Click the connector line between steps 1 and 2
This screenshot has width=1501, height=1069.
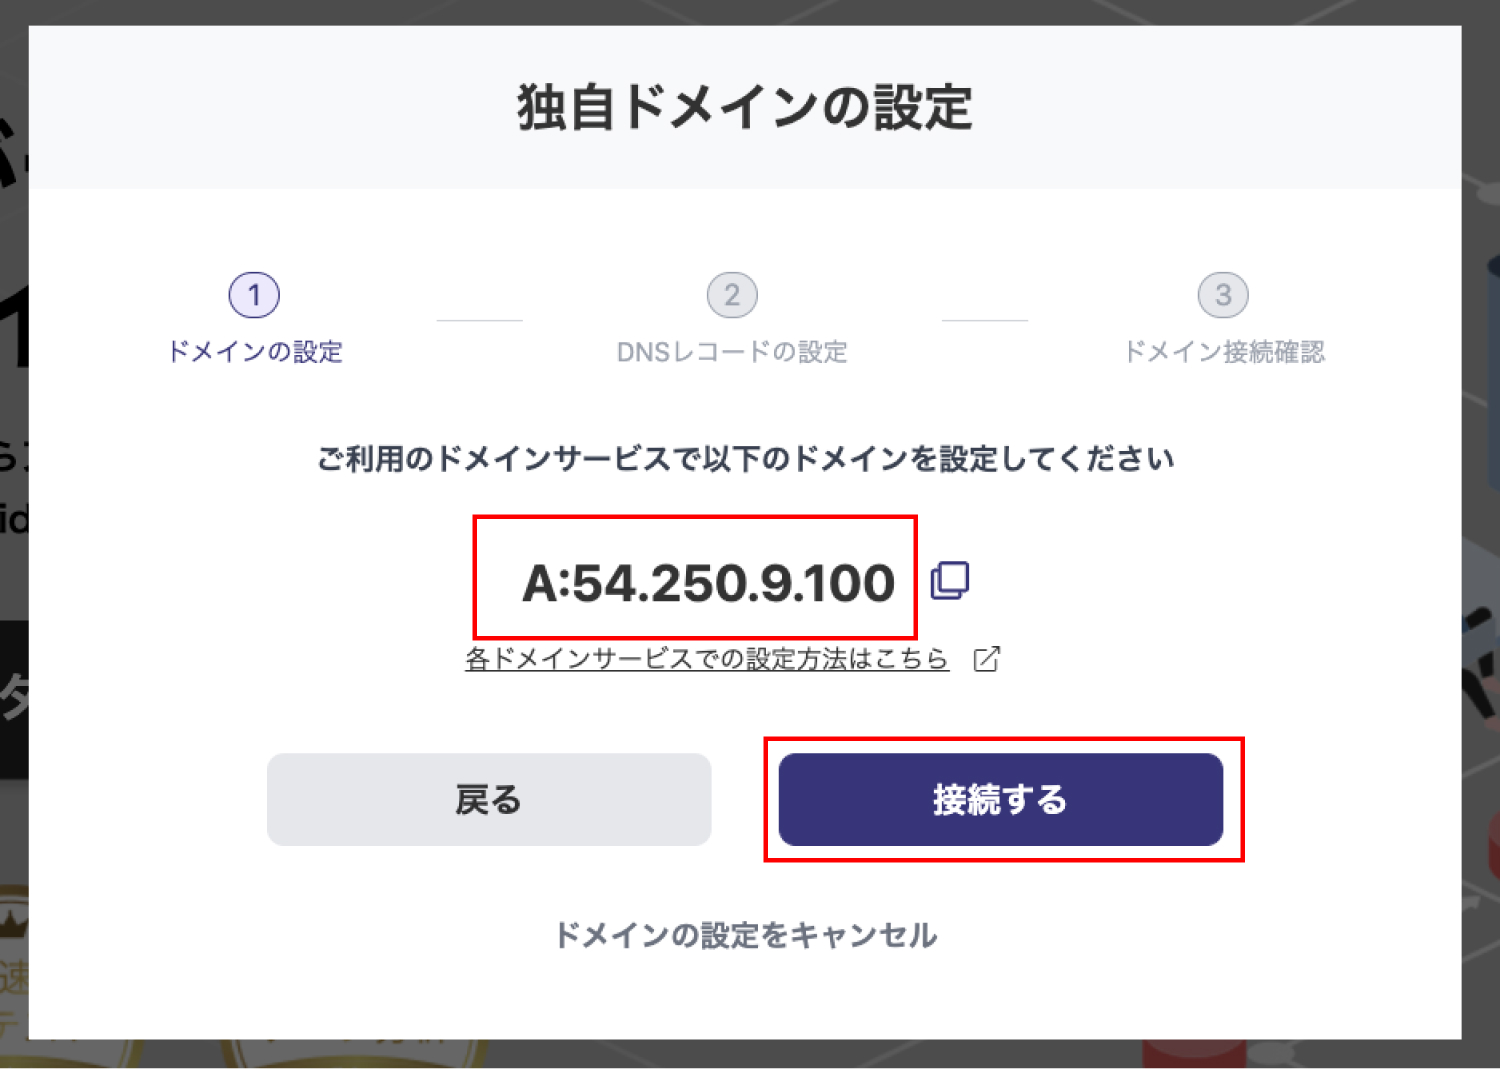click(479, 321)
